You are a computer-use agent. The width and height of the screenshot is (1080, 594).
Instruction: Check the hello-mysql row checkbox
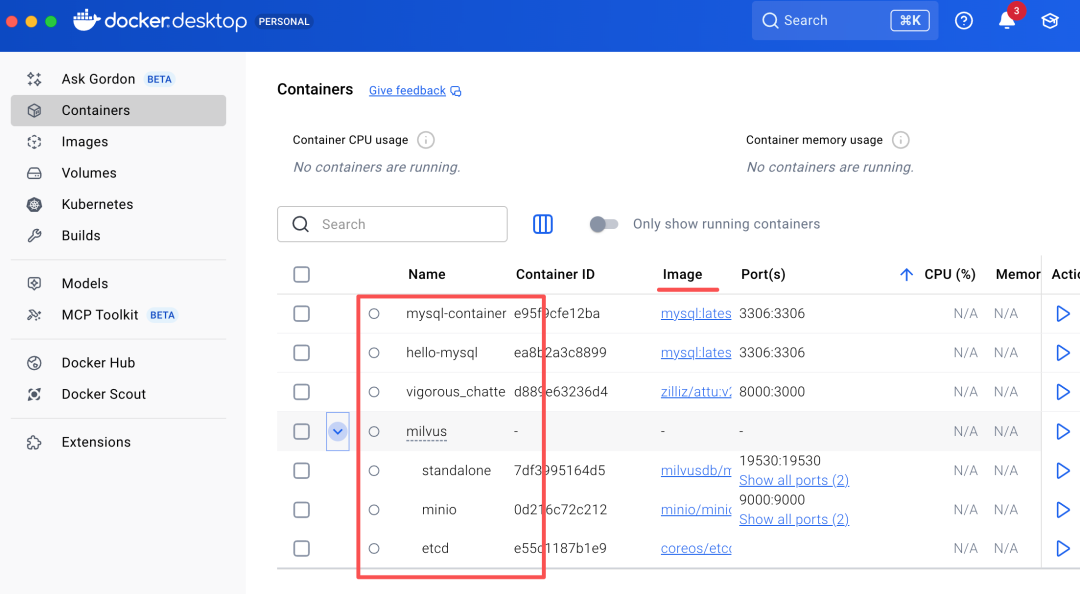[302, 353]
